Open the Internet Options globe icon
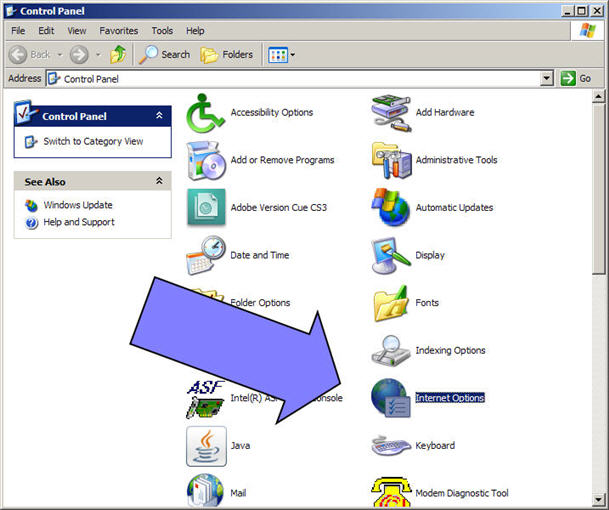 (390, 398)
